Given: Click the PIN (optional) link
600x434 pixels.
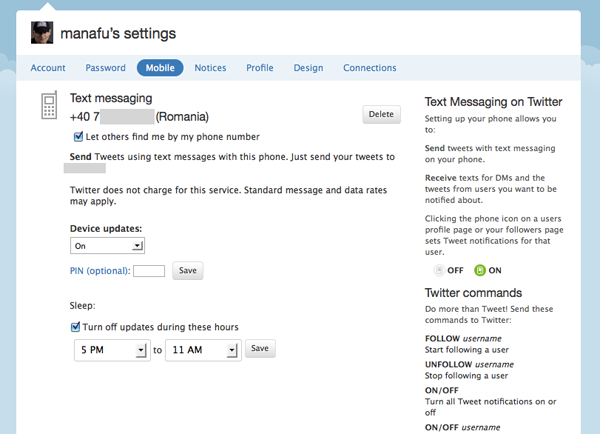Looking at the screenshot, I should [100, 271].
